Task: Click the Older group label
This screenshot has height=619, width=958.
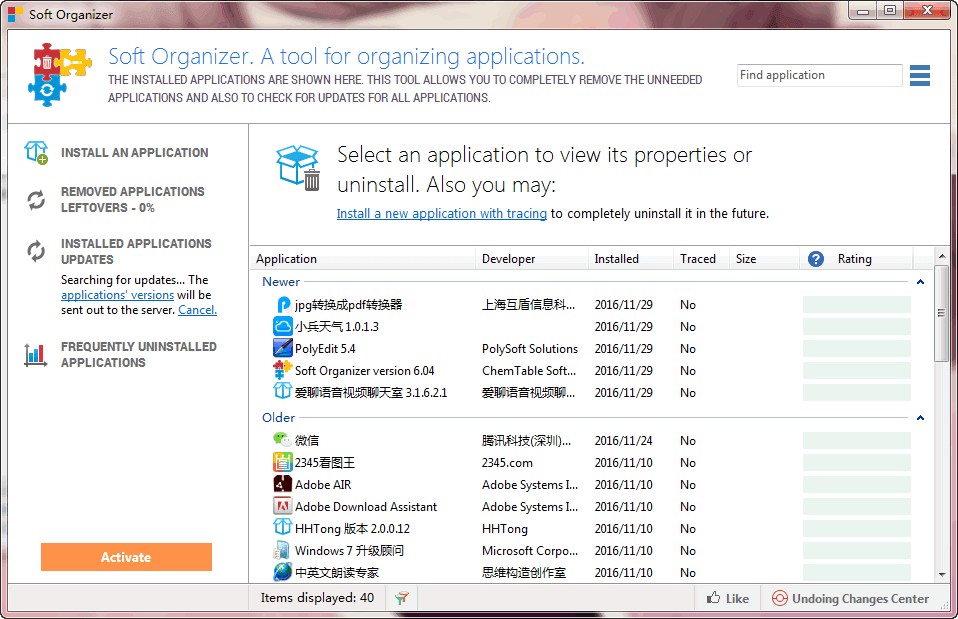Action: (x=279, y=418)
